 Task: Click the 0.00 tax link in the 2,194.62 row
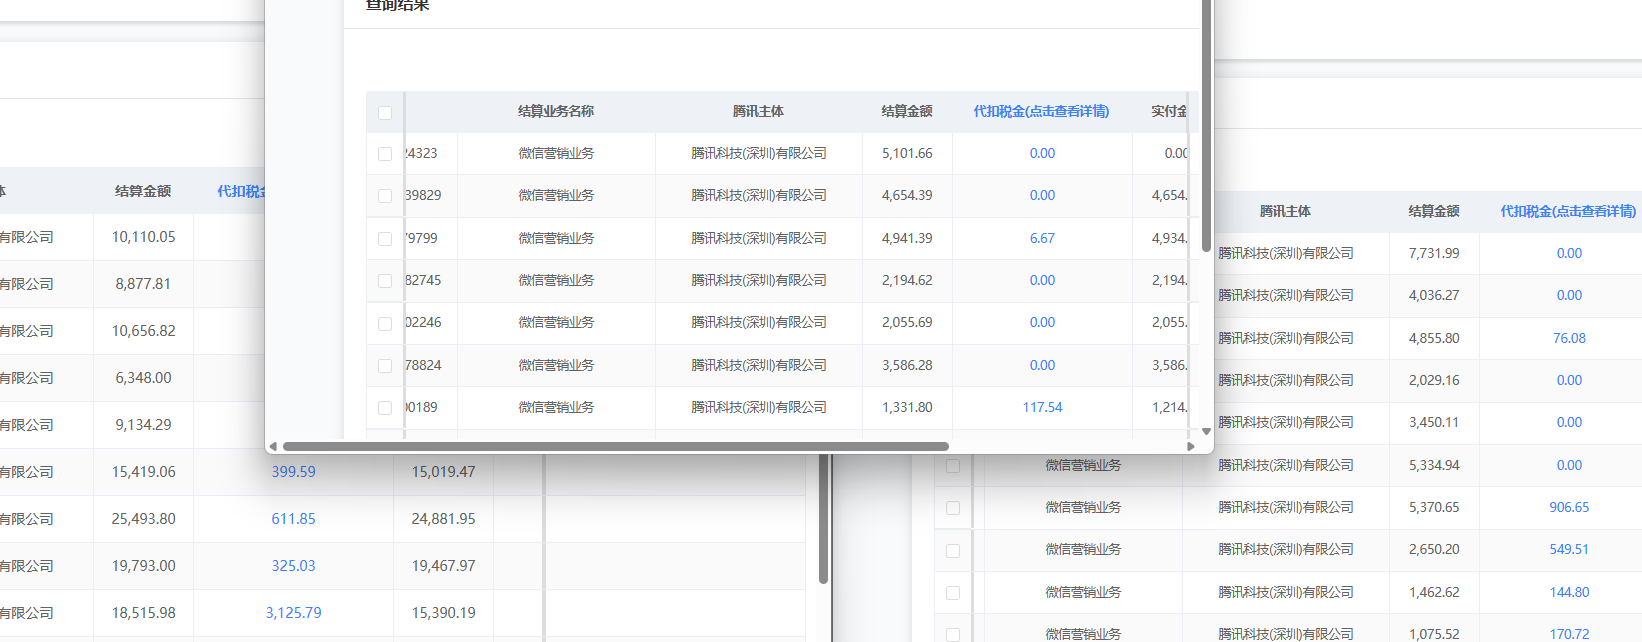pyautogui.click(x=1042, y=280)
